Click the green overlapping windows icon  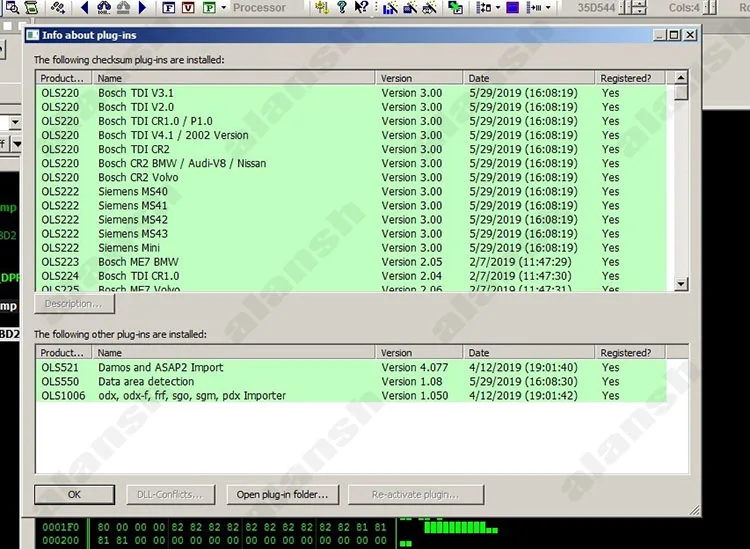tap(455, 7)
